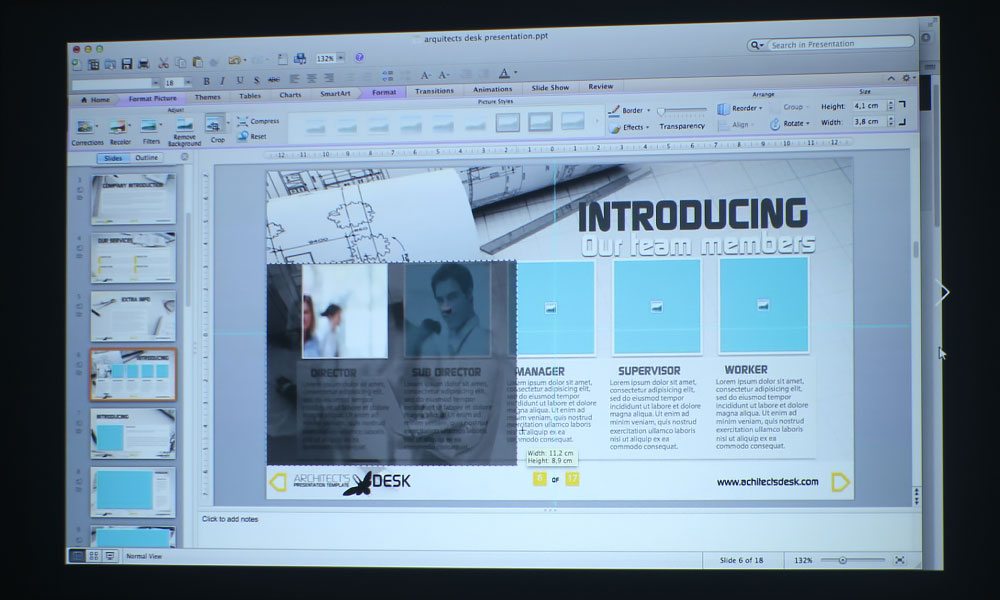Open the Border dropdown
Screen dimensions: 1000x600
pyautogui.click(x=631, y=110)
